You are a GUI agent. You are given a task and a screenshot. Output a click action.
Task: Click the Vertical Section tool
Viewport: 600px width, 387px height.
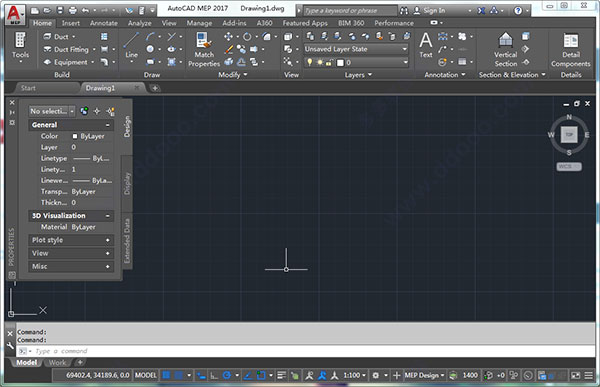point(505,50)
